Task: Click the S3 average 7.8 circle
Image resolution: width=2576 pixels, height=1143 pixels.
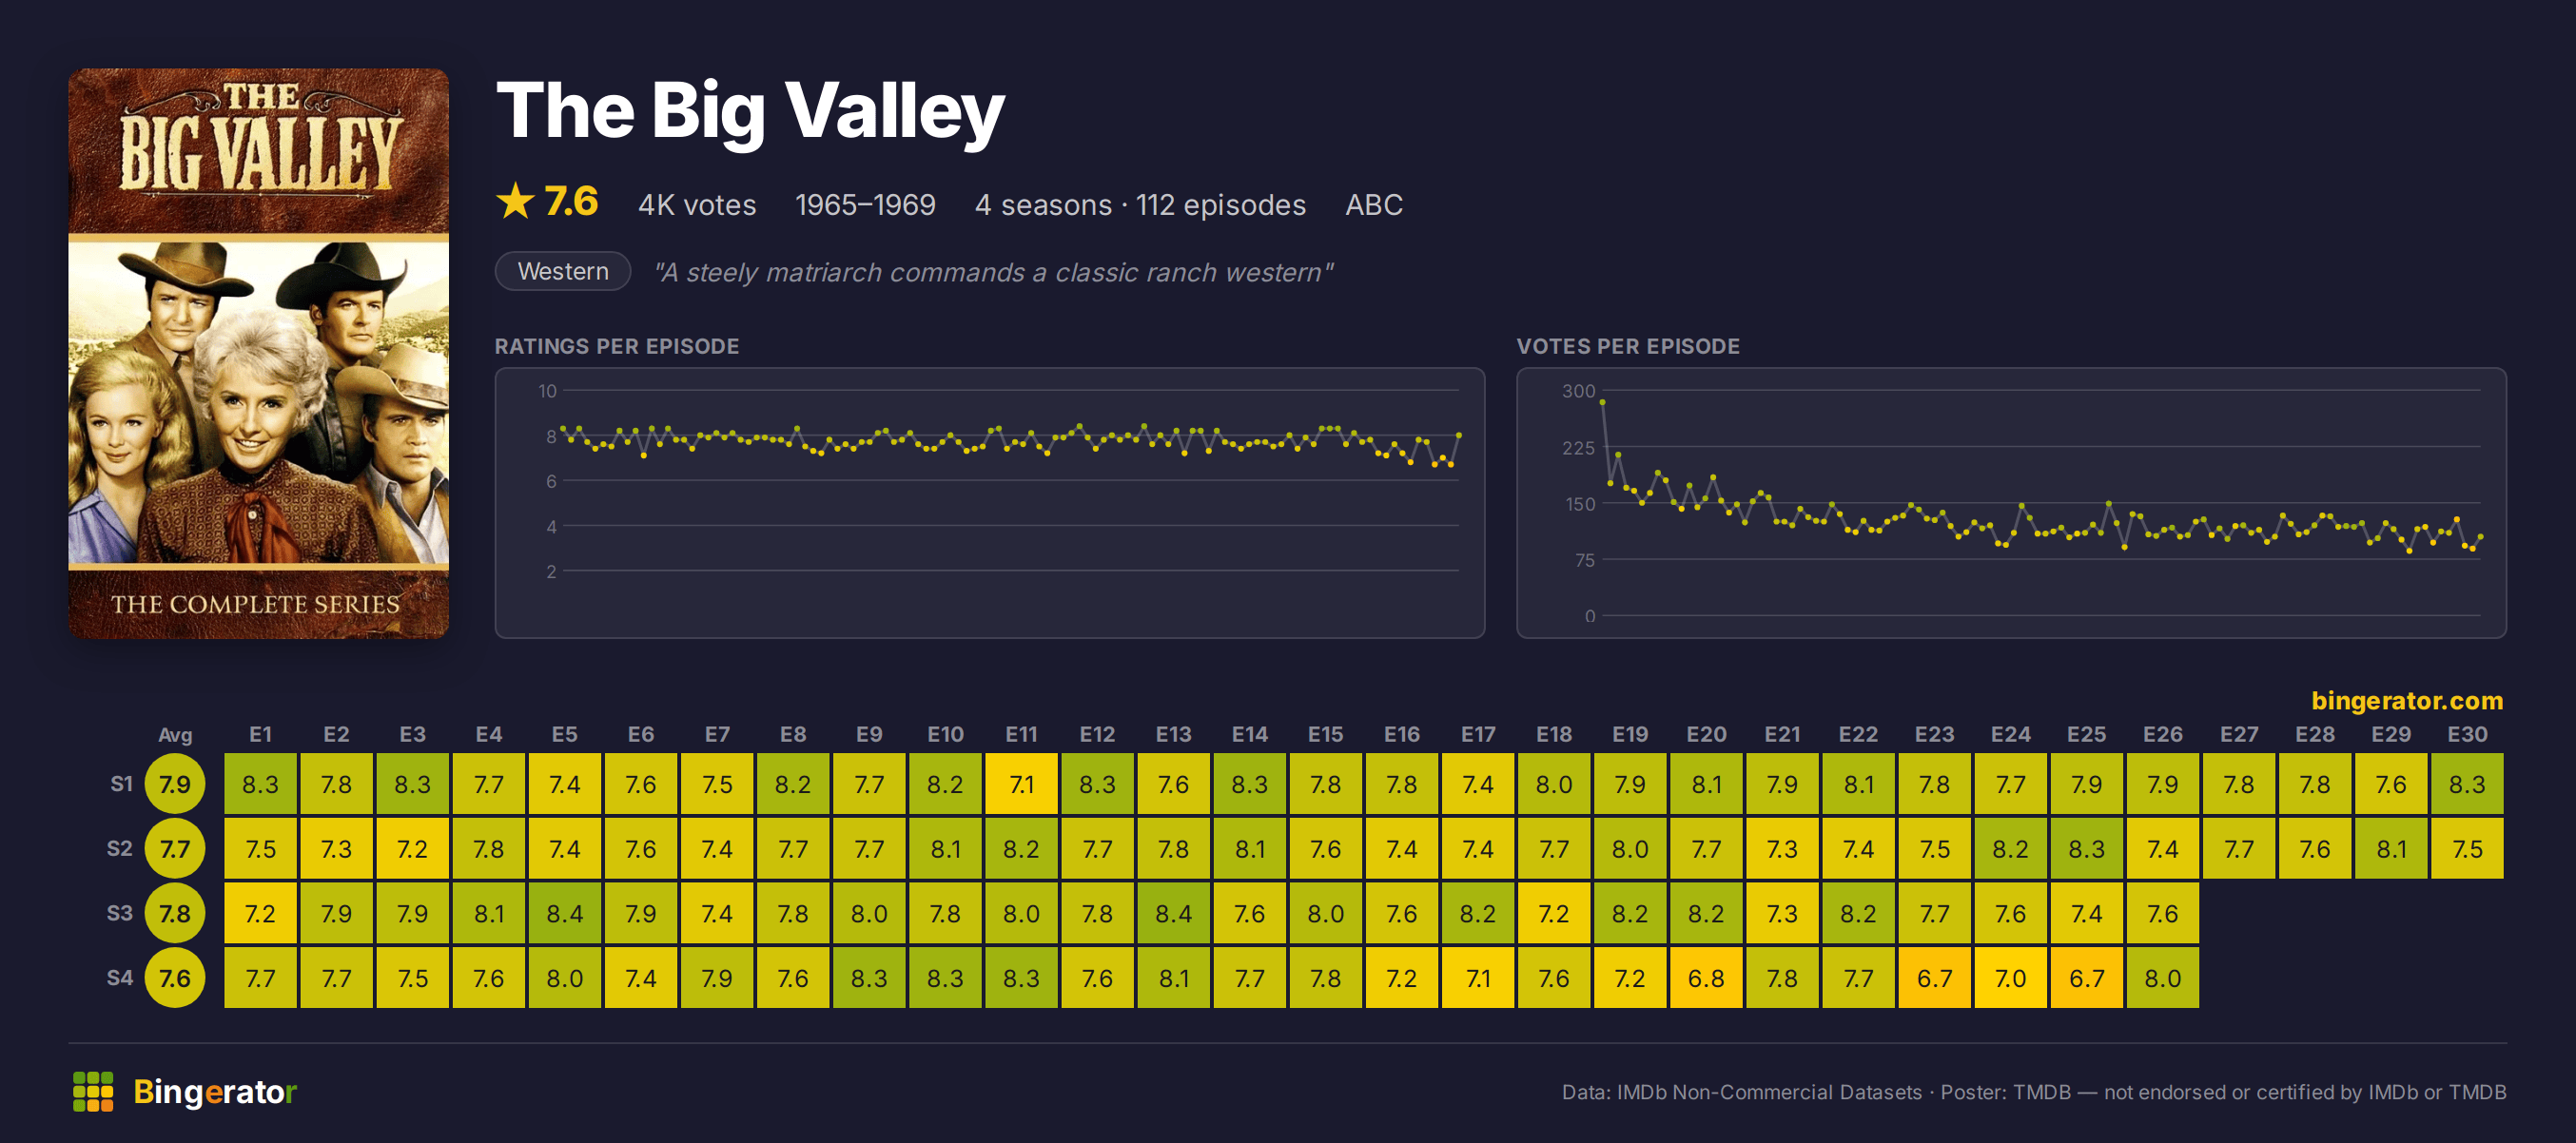Action: point(175,913)
